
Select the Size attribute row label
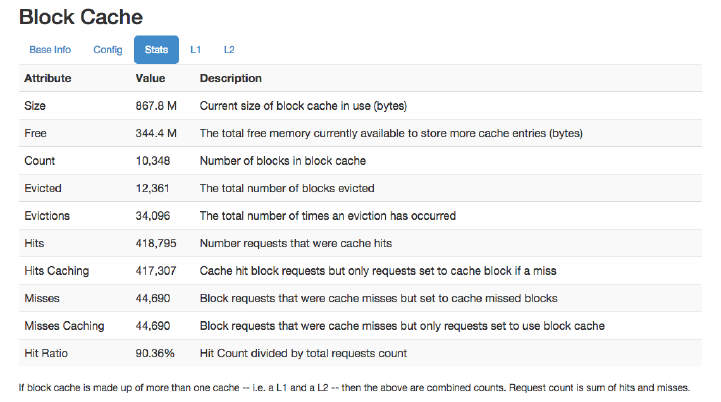(x=35, y=105)
